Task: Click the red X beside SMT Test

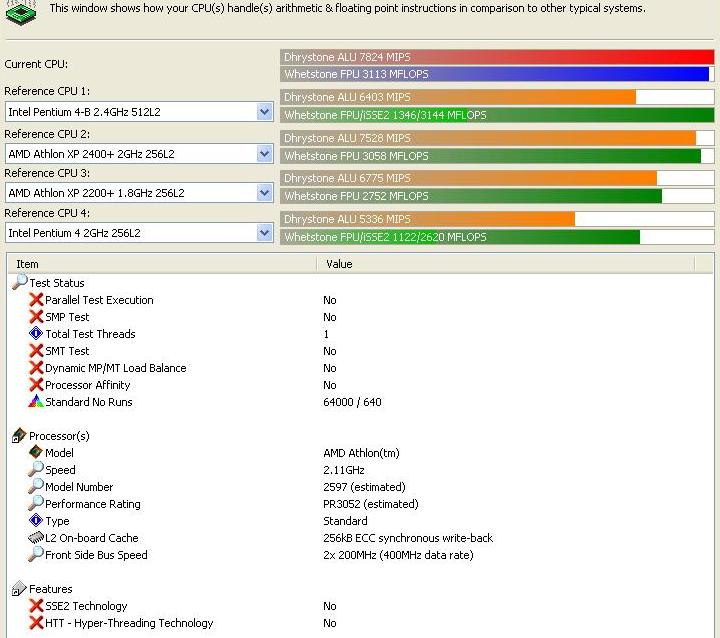Action: (36, 351)
